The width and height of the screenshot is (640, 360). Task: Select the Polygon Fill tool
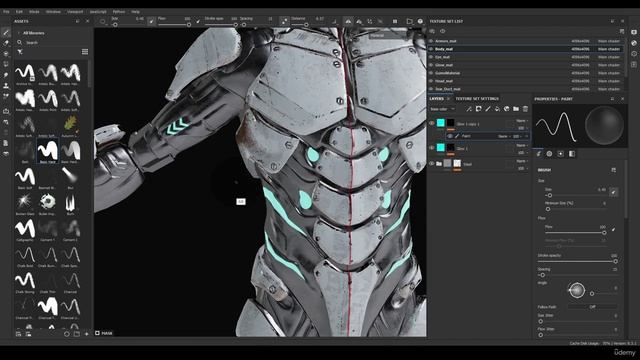(6, 64)
